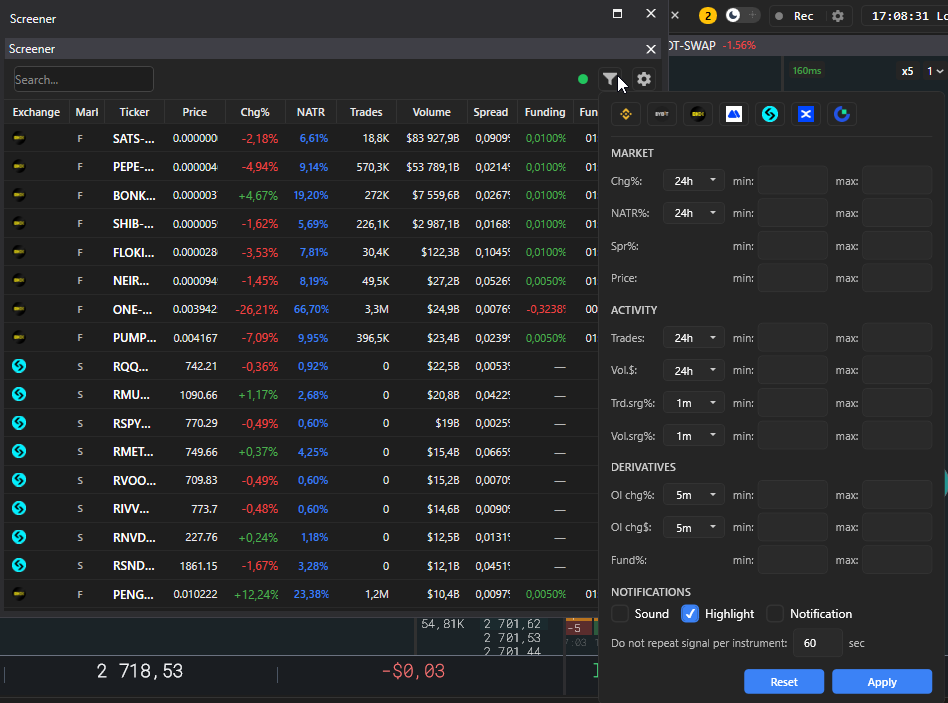Select the BingX exchange filter icon
The height and width of the screenshot is (703, 948).
pos(806,114)
